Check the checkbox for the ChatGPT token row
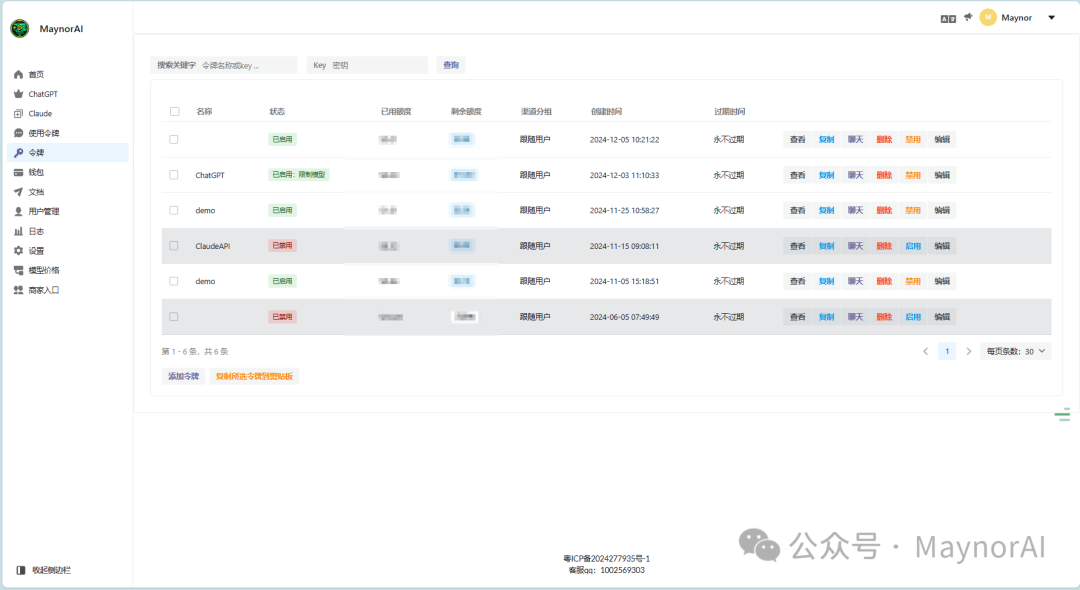This screenshot has height=590, width=1080. [174, 175]
